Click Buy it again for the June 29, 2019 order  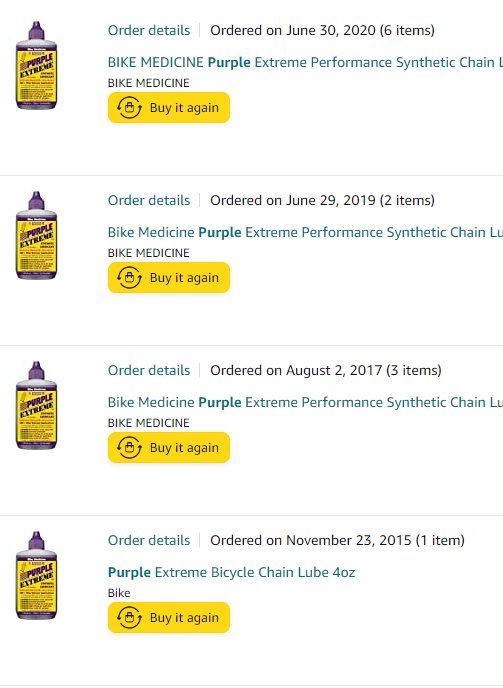(x=169, y=277)
